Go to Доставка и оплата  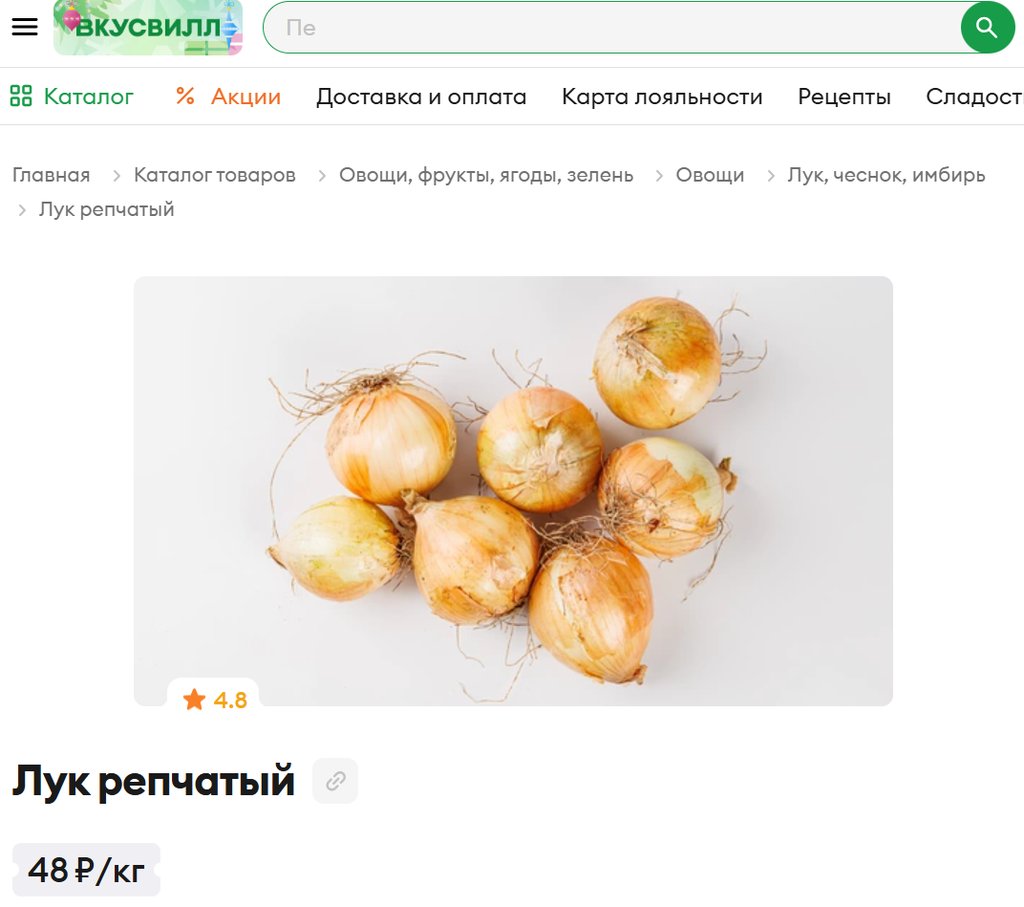pyautogui.click(x=421, y=97)
